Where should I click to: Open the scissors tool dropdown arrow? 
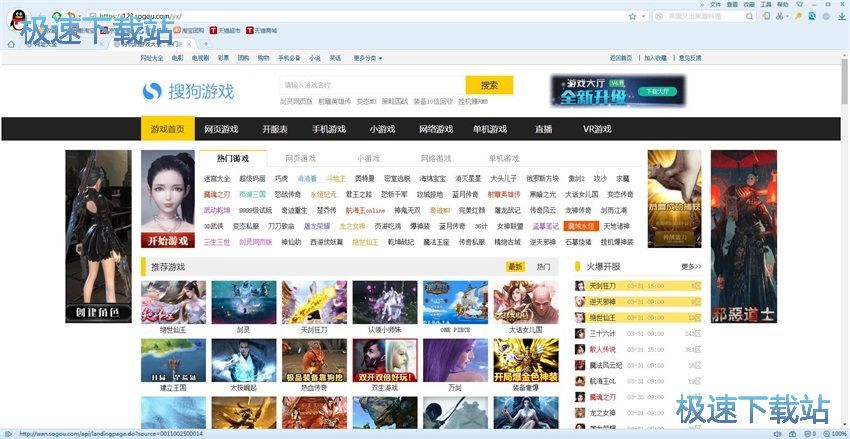(787, 17)
